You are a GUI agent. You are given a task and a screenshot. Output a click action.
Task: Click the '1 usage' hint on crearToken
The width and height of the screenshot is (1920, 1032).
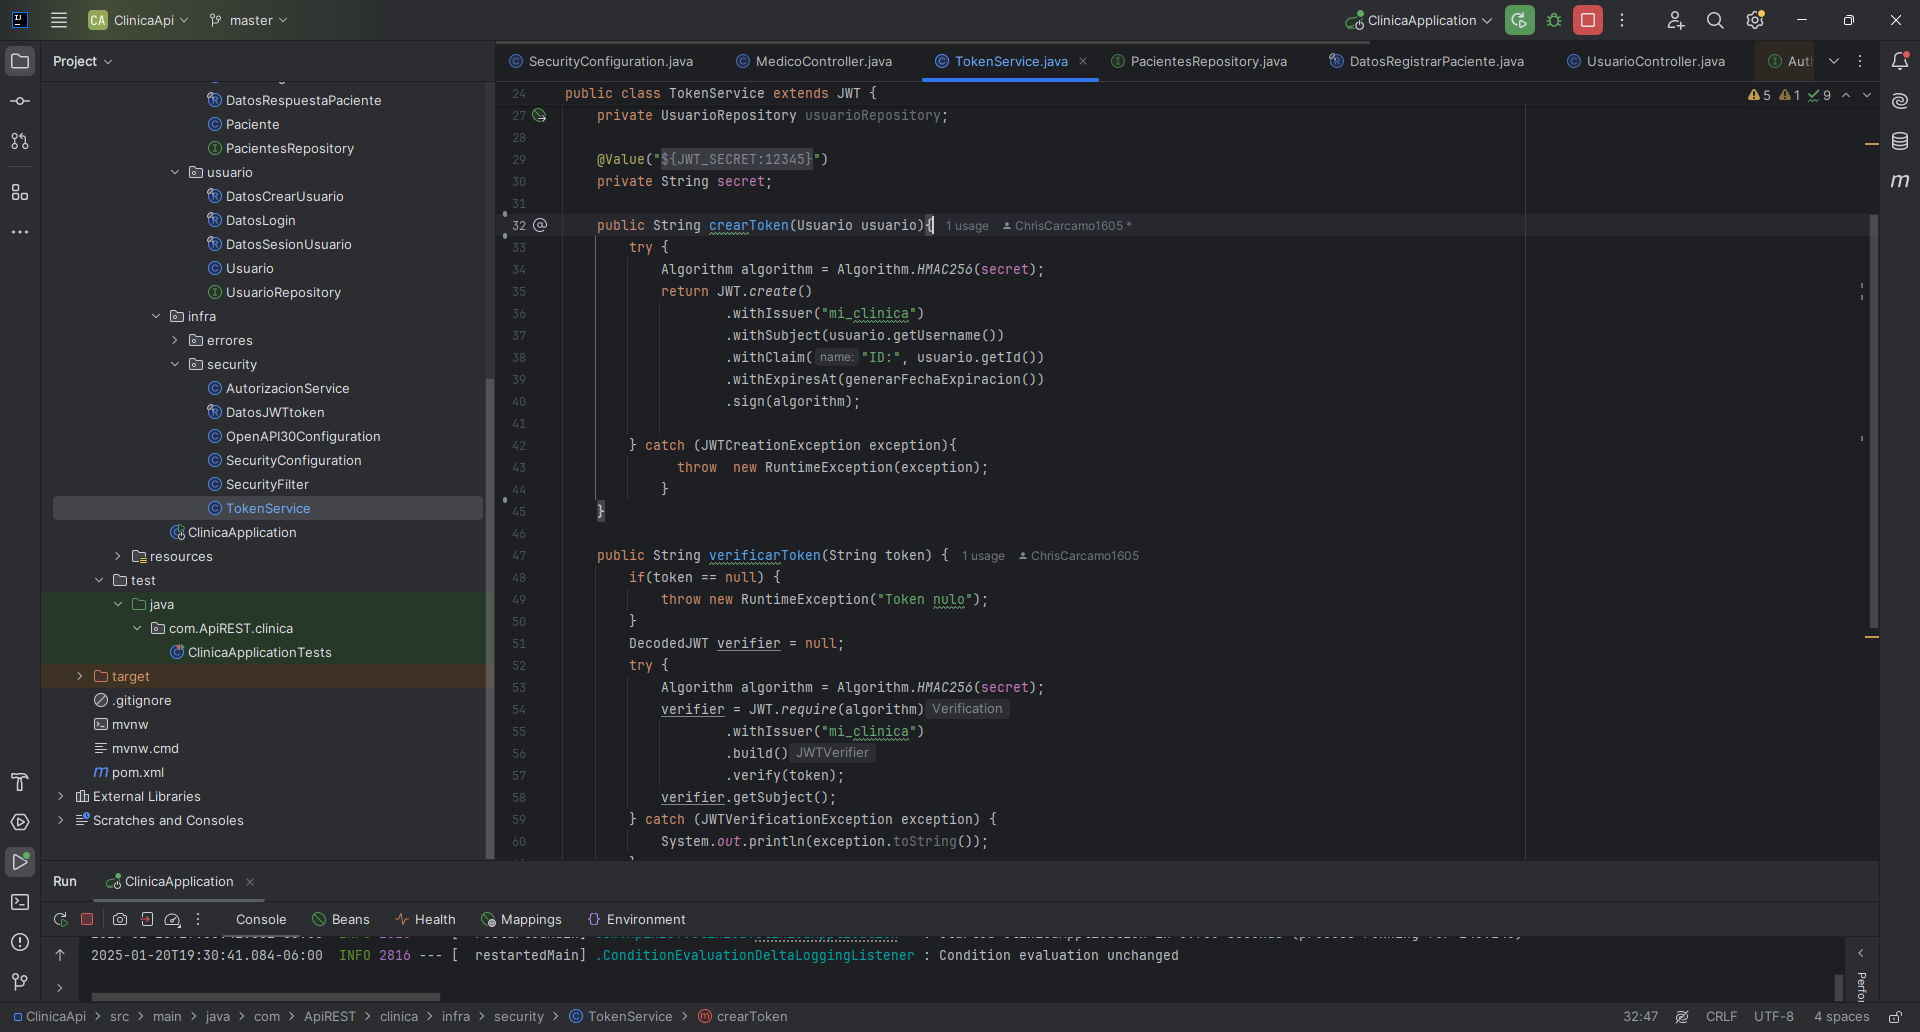(967, 226)
